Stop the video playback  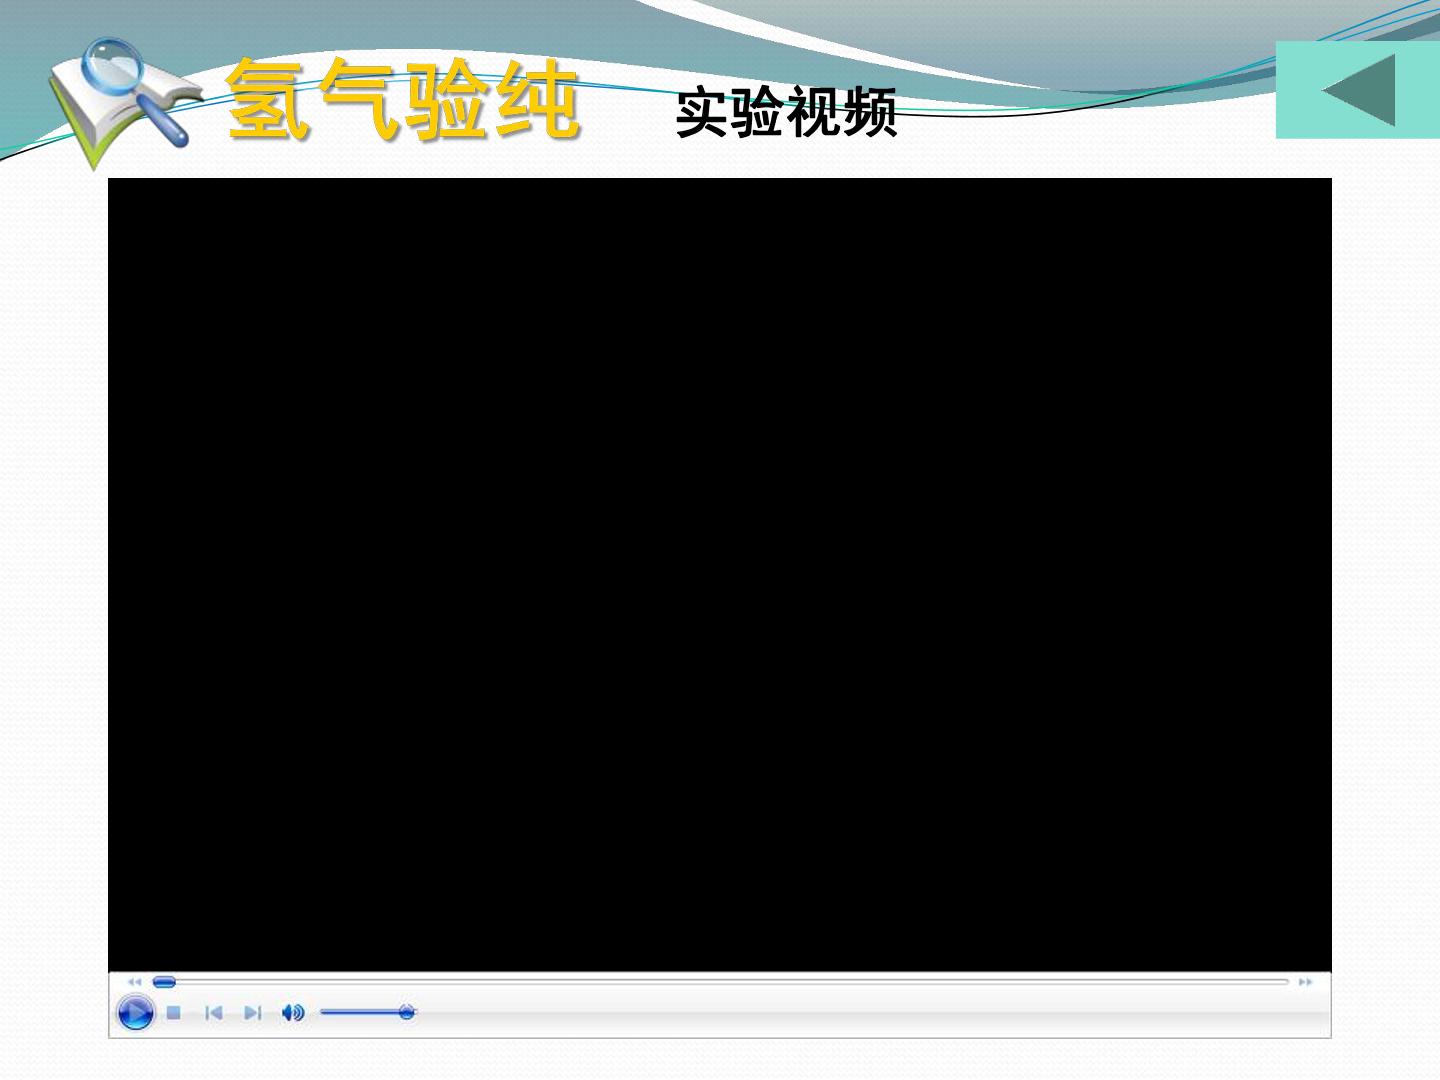174,1013
